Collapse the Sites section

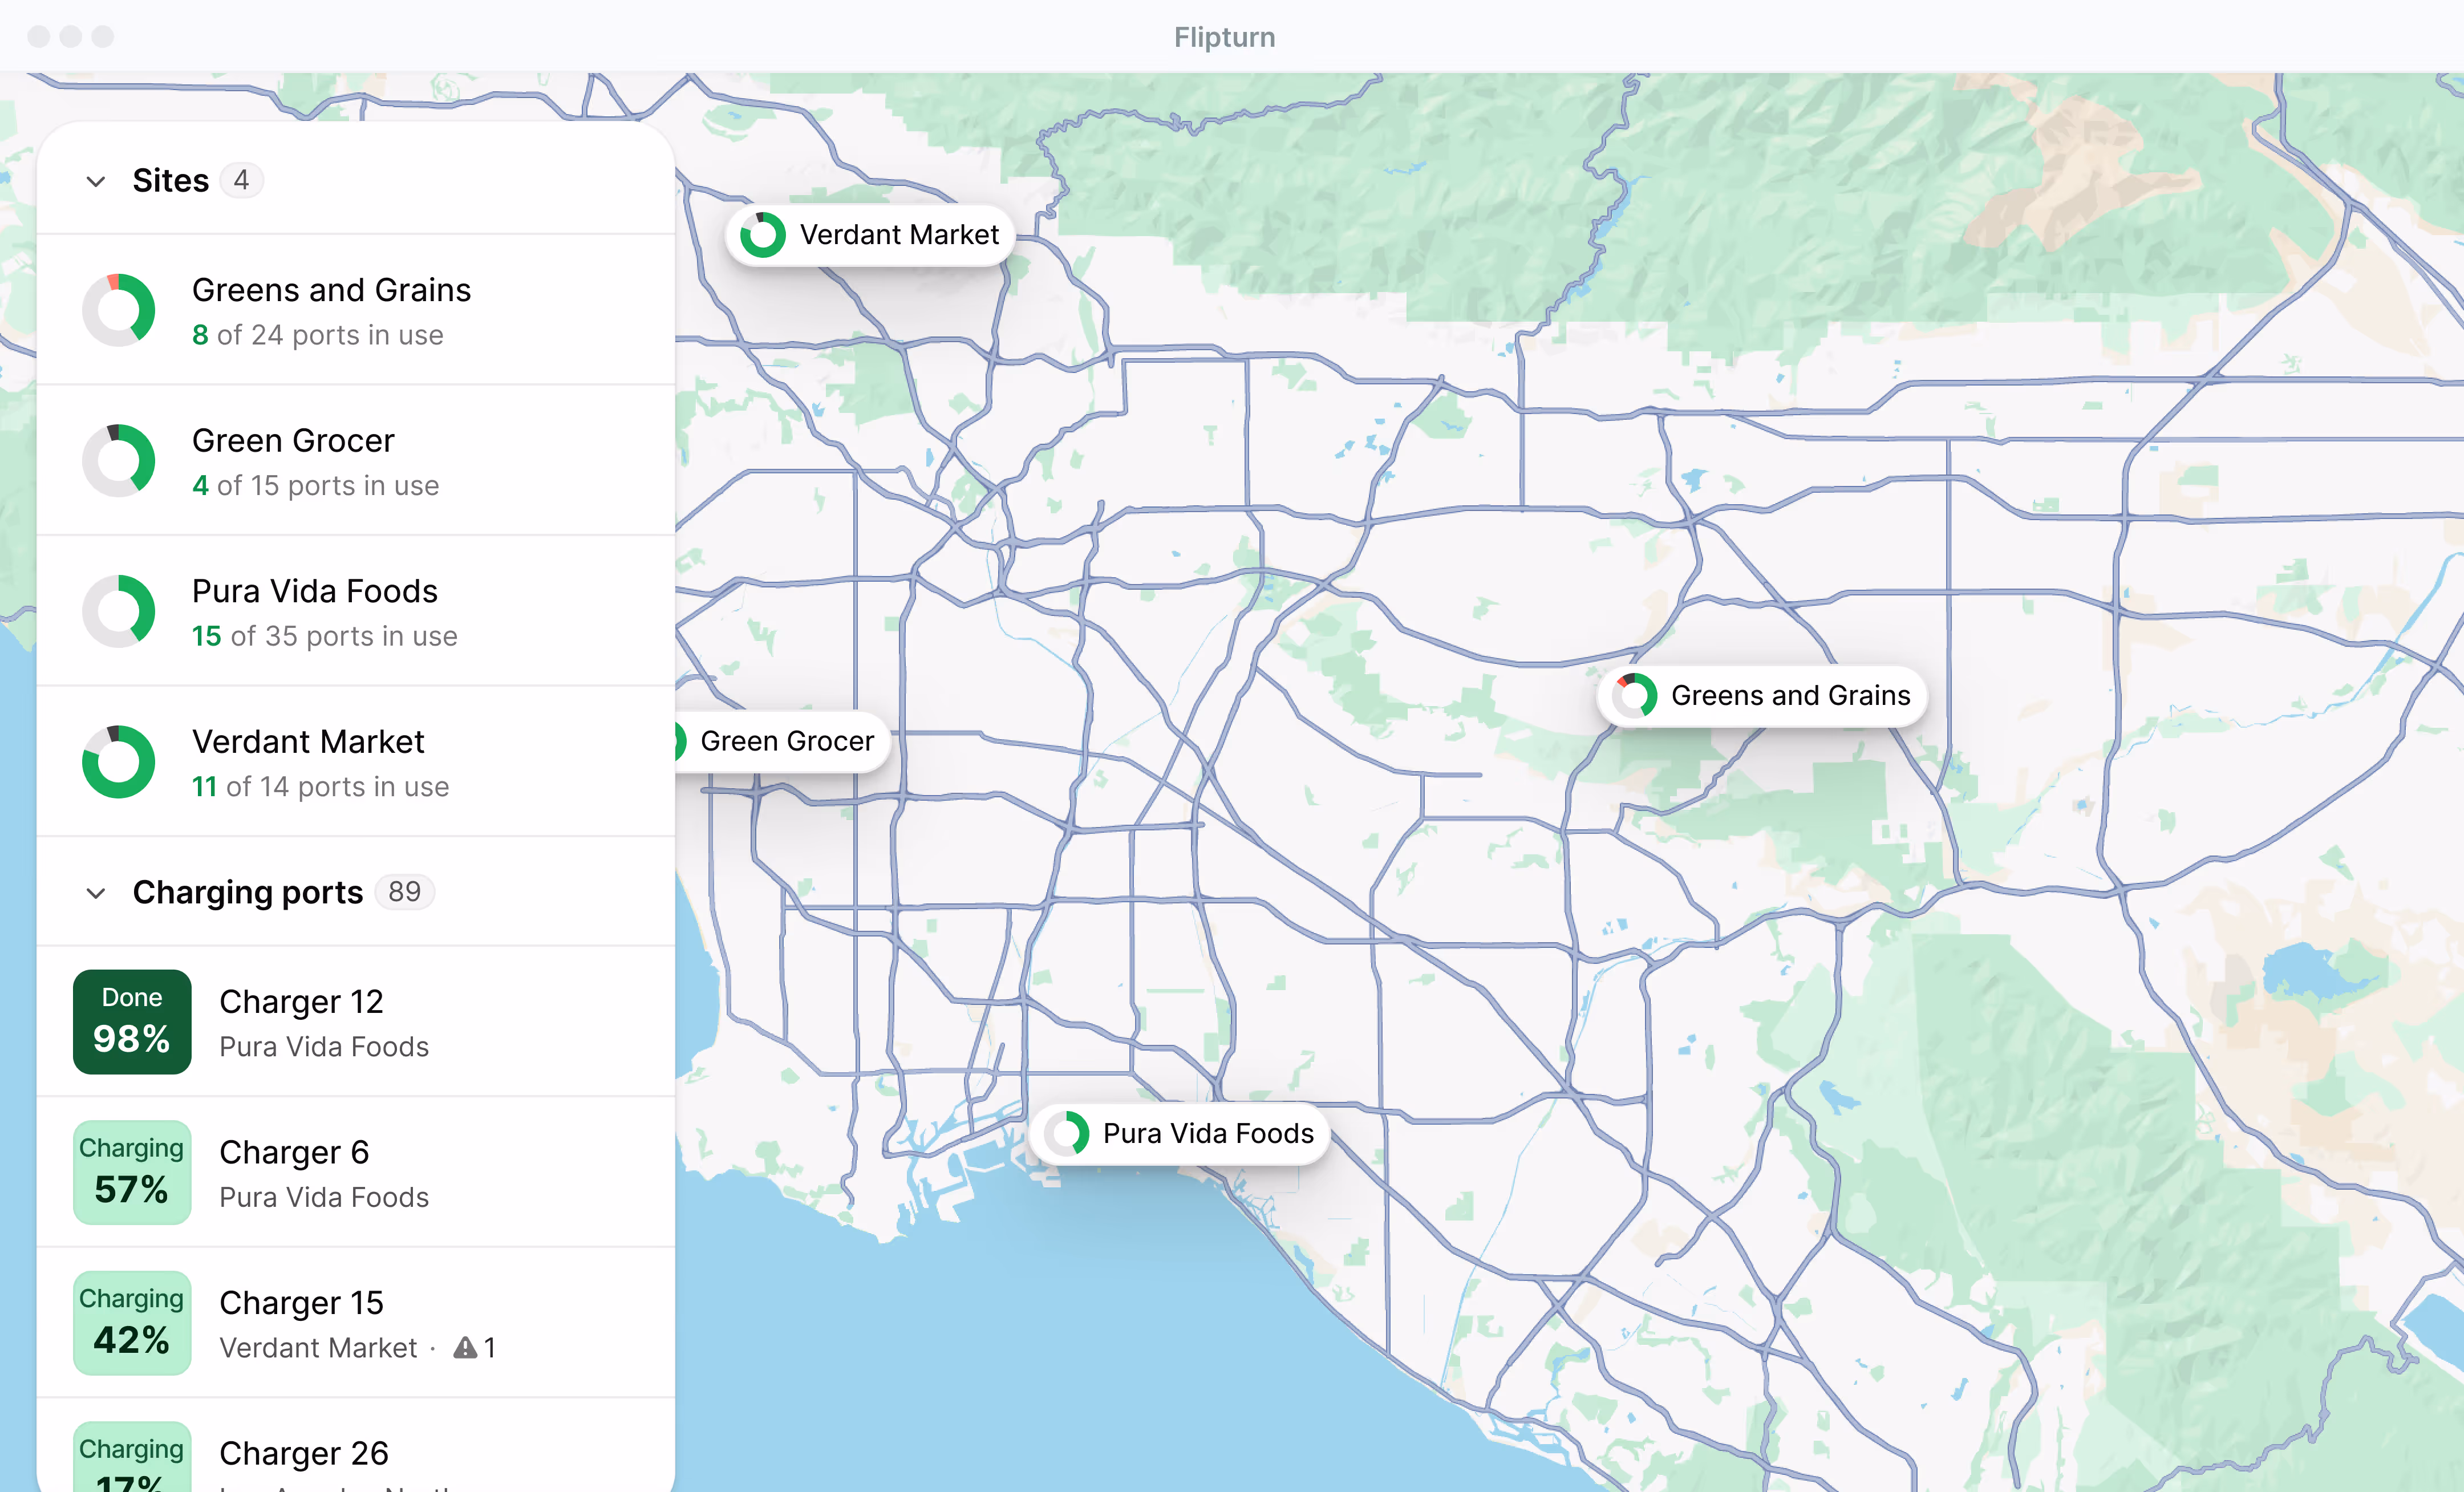click(x=96, y=181)
